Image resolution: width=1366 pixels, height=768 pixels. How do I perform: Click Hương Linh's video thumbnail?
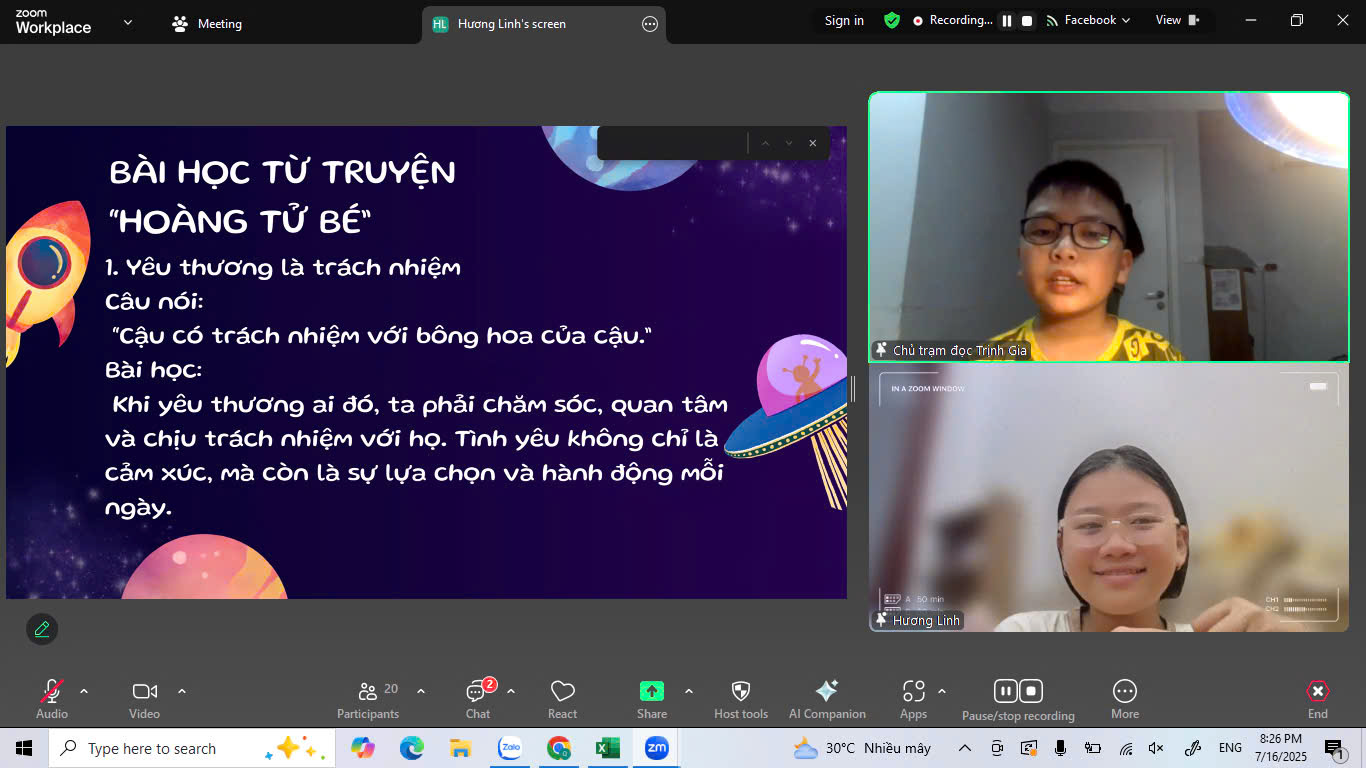(x=1108, y=498)
